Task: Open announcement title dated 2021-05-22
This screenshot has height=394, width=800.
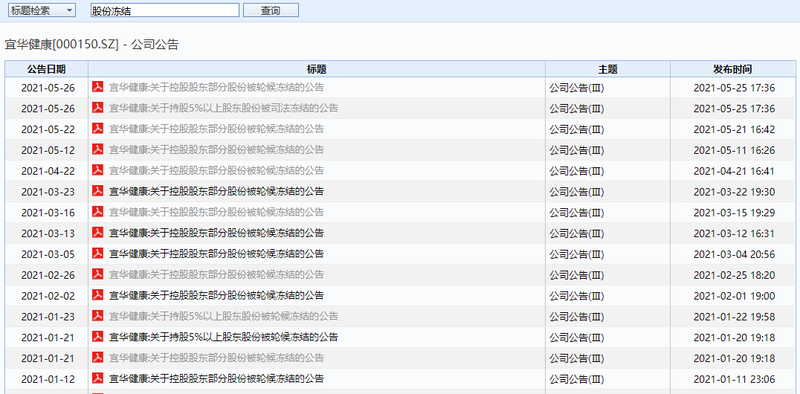Action: (216, 129)
